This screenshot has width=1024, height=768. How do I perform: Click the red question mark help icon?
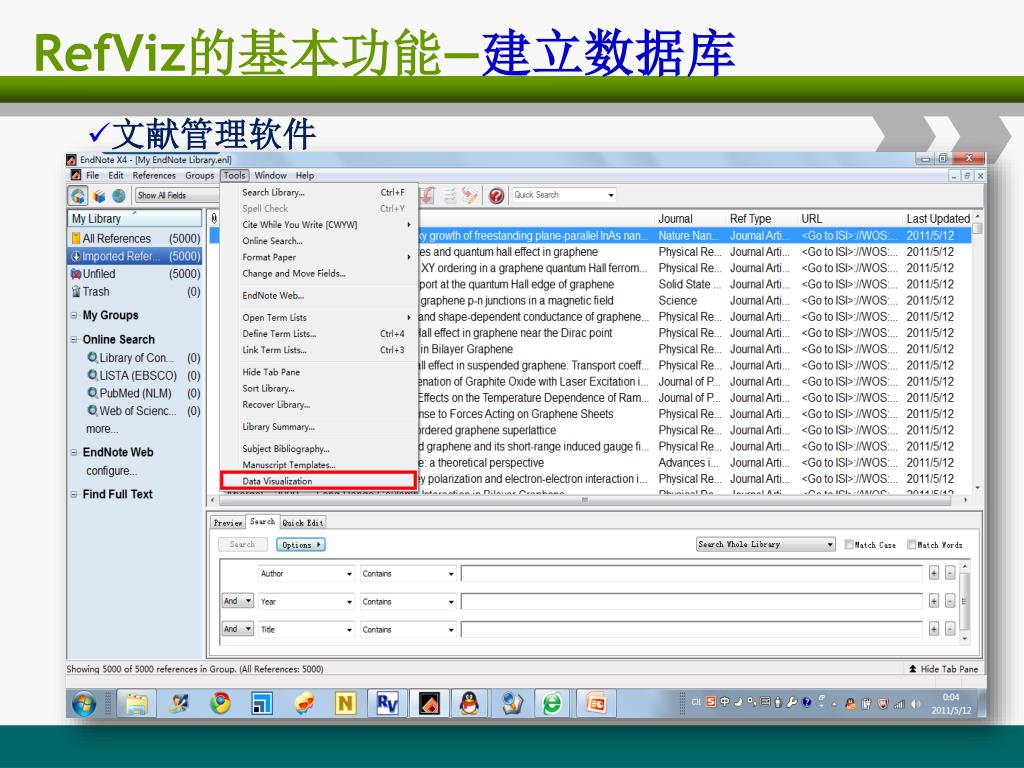tap(496, 195)
